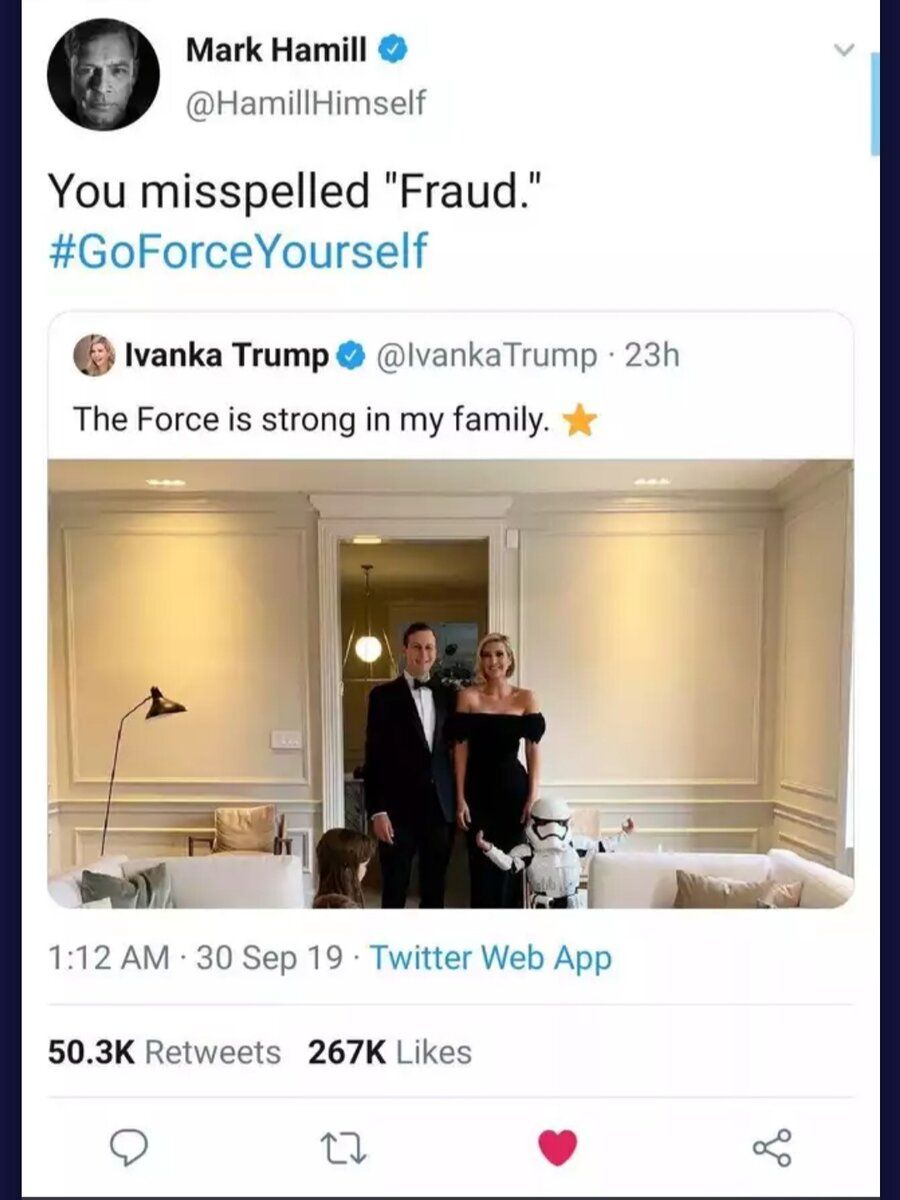Open the #GoForceYourself hashtag
The image size is (900, 1200).
click(x=238, y=249)
